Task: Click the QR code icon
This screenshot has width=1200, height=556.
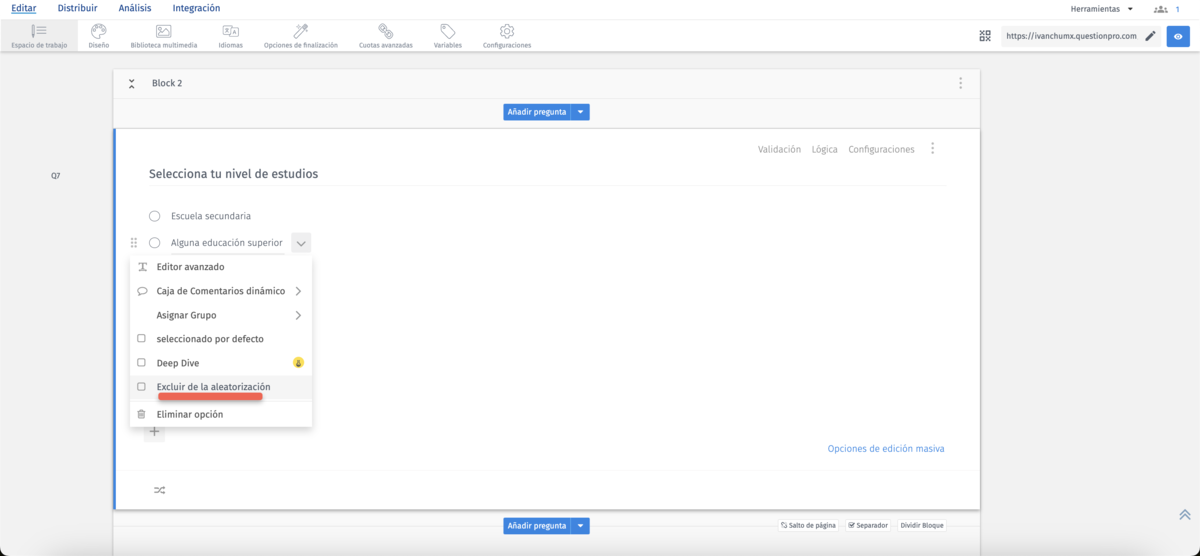Action: coord(985,36)
